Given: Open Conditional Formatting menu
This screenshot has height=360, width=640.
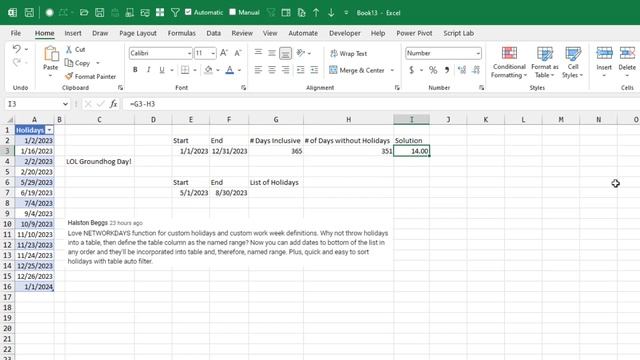Looking at the screenshot, I should (x=509, y=62).
